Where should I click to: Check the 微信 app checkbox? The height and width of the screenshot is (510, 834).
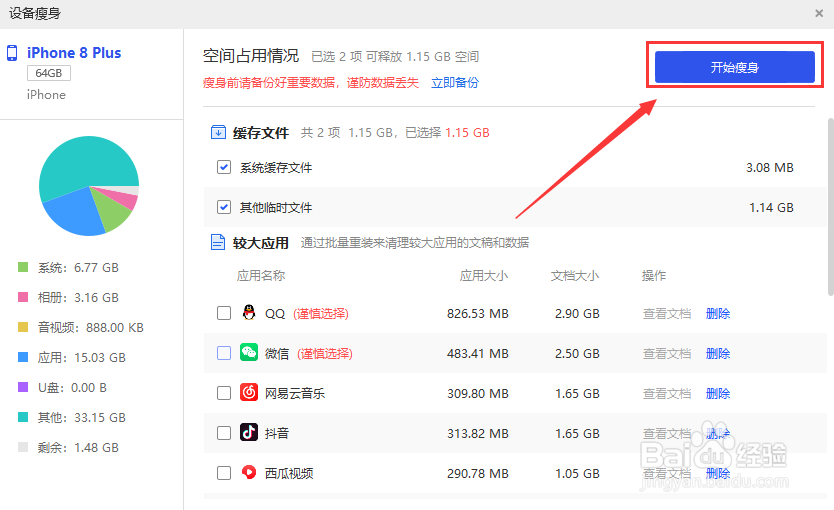click(x=224, y=353)
